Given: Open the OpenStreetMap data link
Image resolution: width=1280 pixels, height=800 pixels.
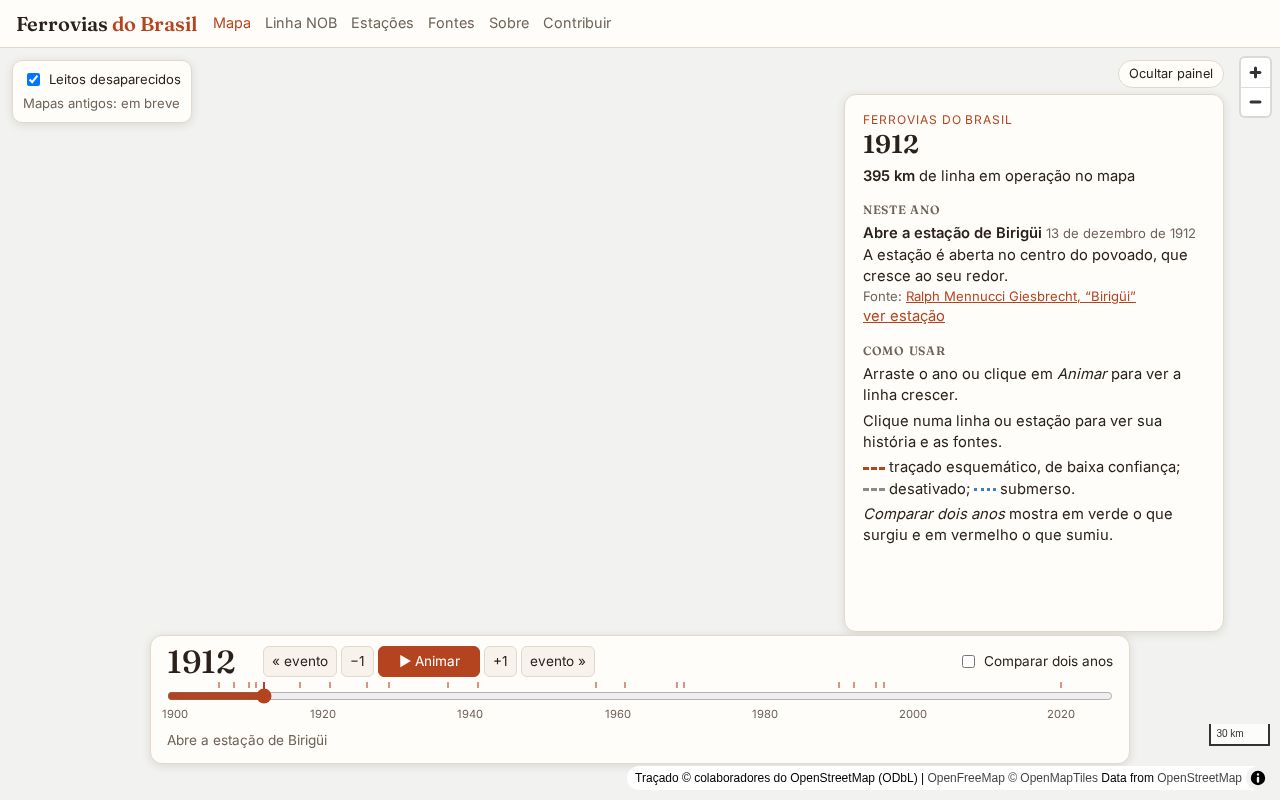Looking at the screenshot, I should point(1199,778).
